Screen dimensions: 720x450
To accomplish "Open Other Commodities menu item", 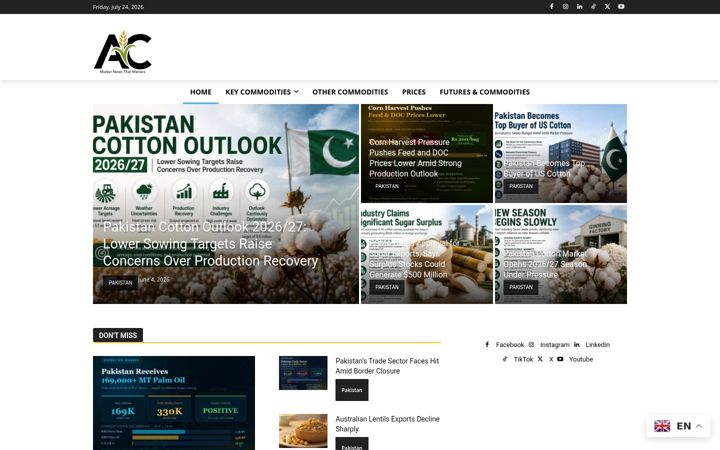I will [350, 92].
